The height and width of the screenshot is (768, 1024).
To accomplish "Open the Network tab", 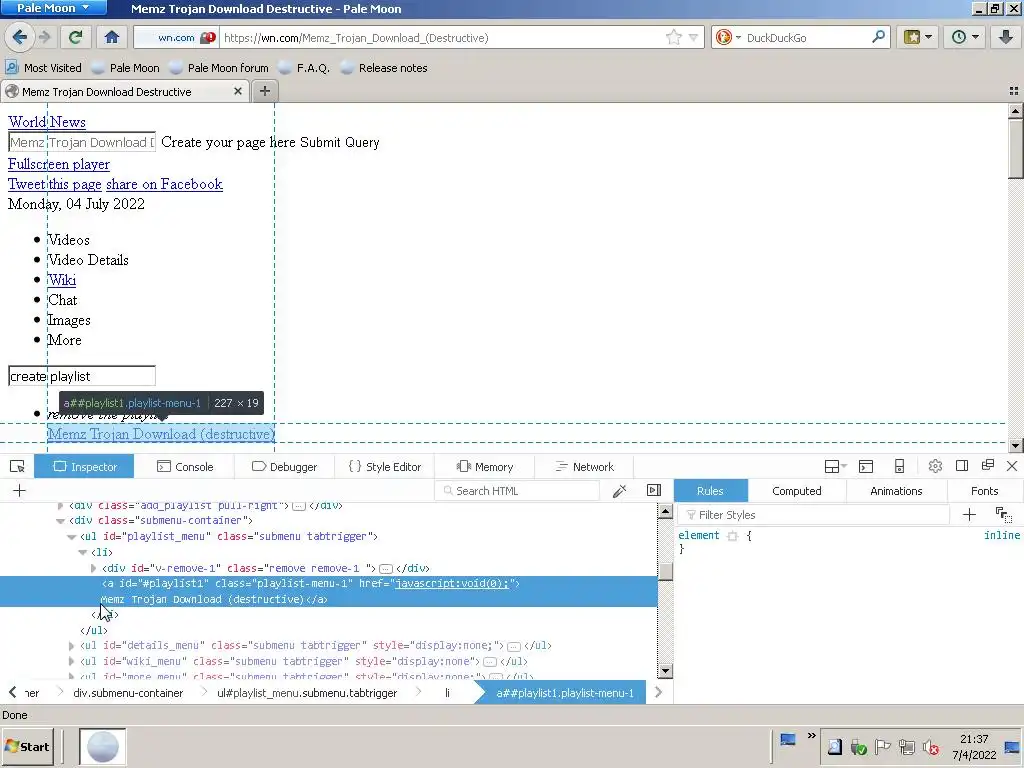I will click(x=584, y=466).
